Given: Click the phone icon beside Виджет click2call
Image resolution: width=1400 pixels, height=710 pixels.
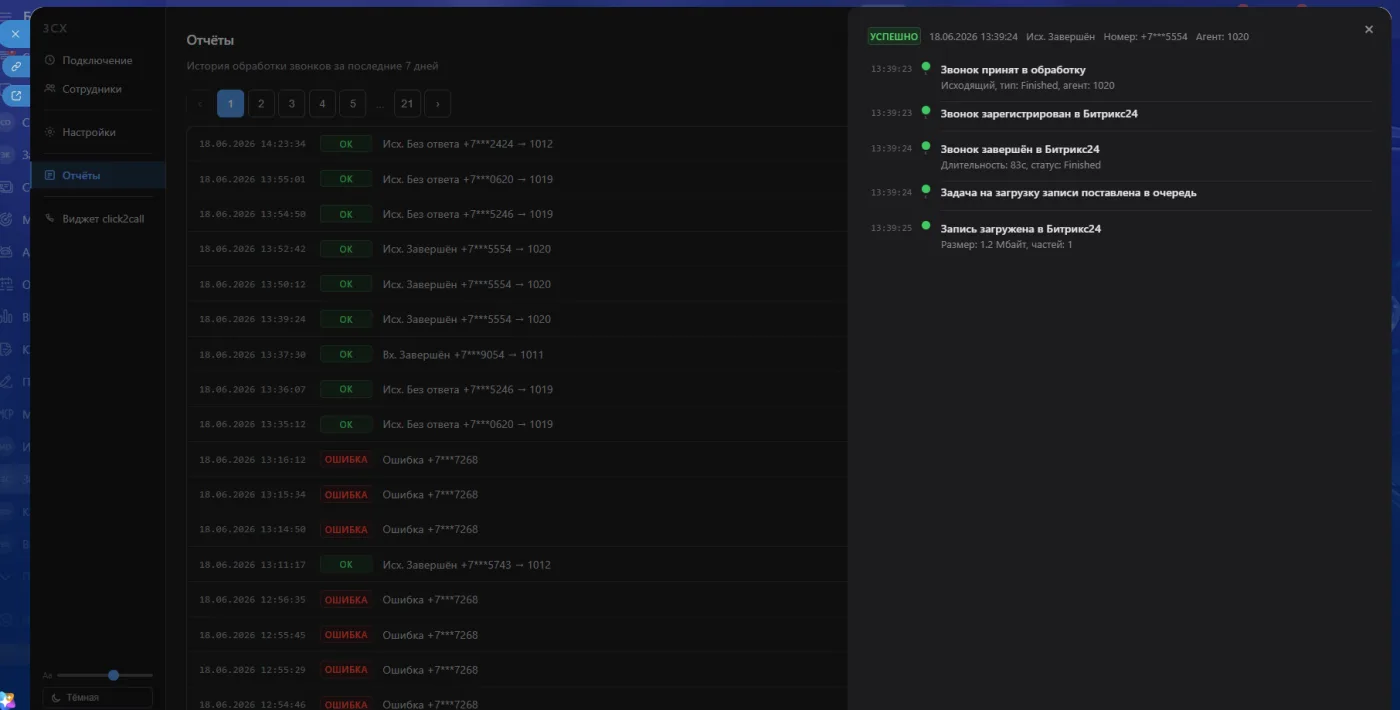Looking at the screenshot, I should (50, 218).
